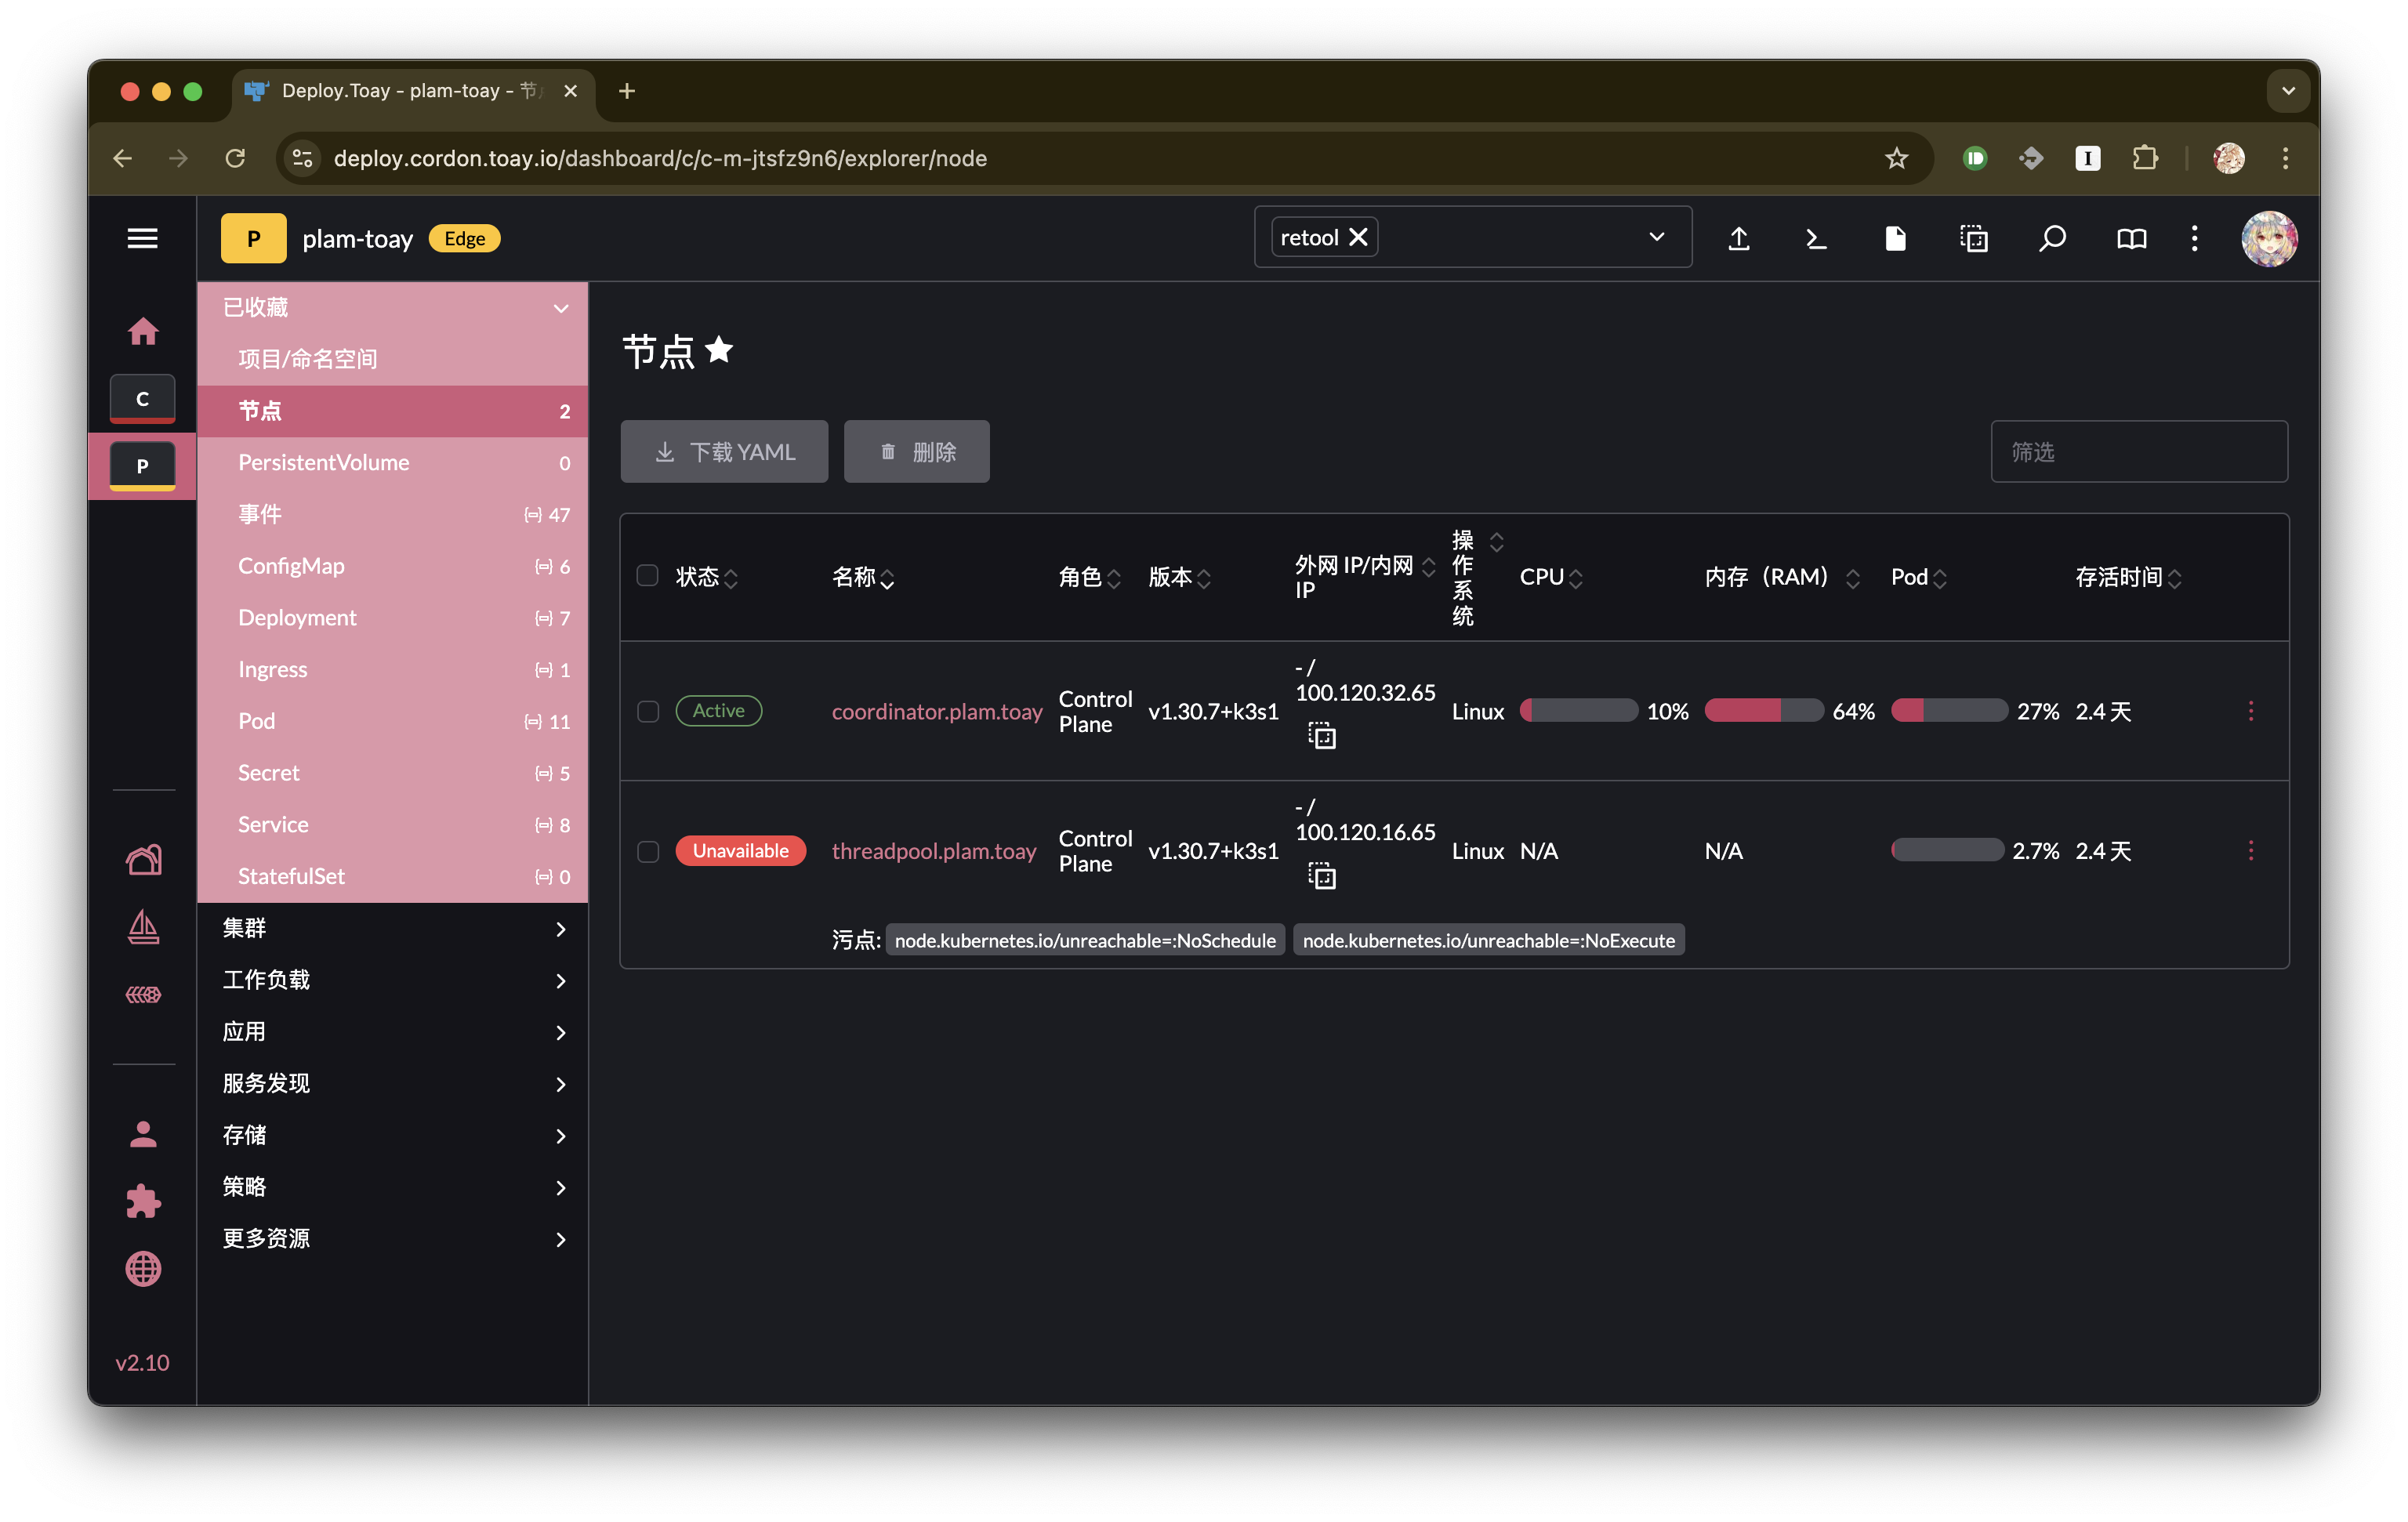Select Deployment in the sidebar
The height and width of the screenshot is (1522, 2408).
click(x=297, y=618)
